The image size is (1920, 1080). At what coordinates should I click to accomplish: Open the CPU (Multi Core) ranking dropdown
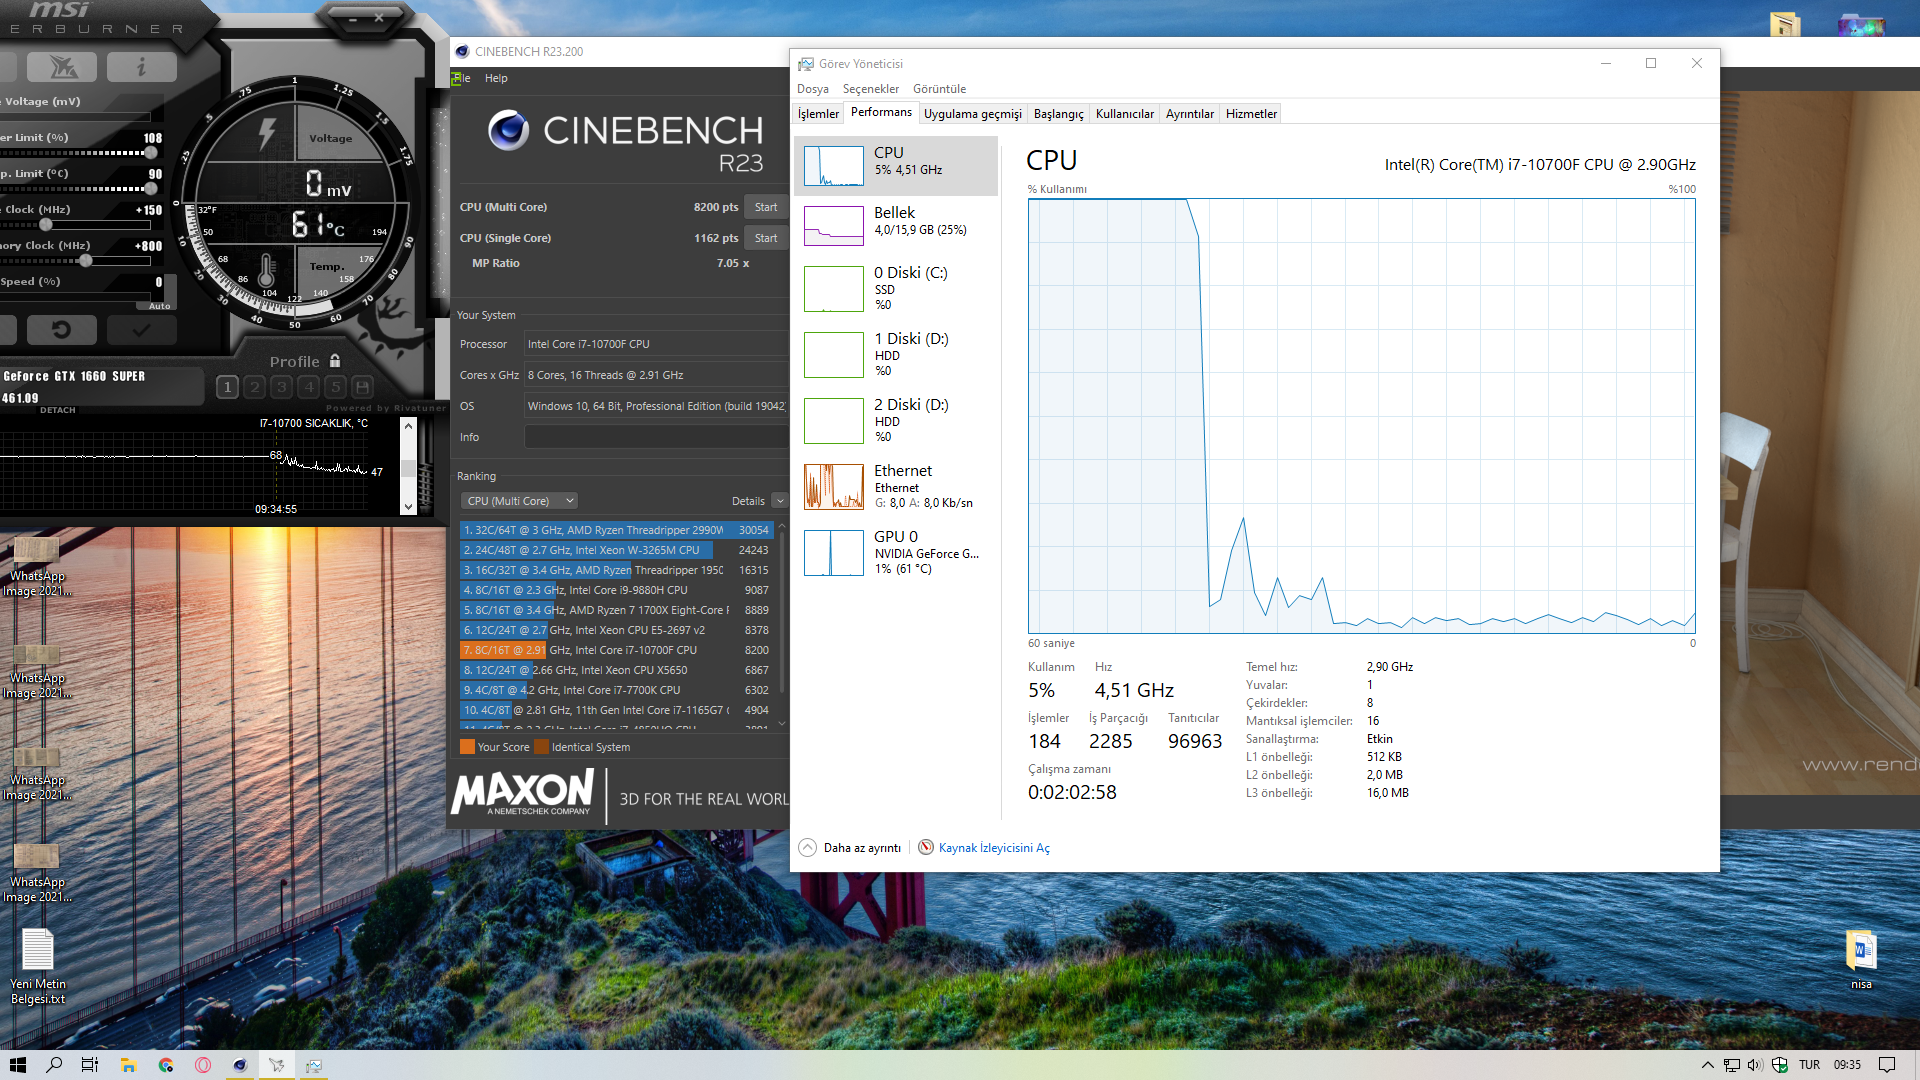(519, 501)
